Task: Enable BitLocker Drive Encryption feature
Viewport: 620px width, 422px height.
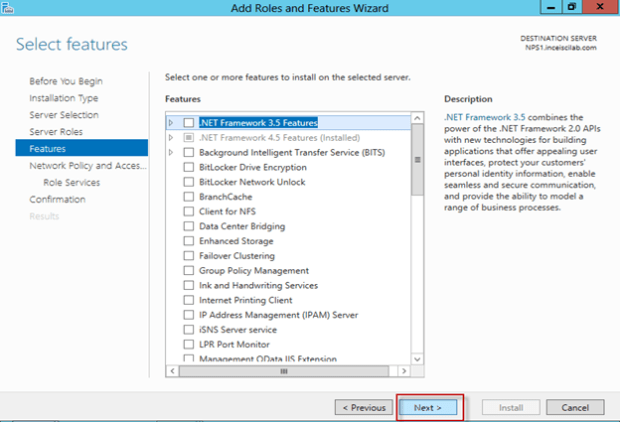Action: click(189, 167)
